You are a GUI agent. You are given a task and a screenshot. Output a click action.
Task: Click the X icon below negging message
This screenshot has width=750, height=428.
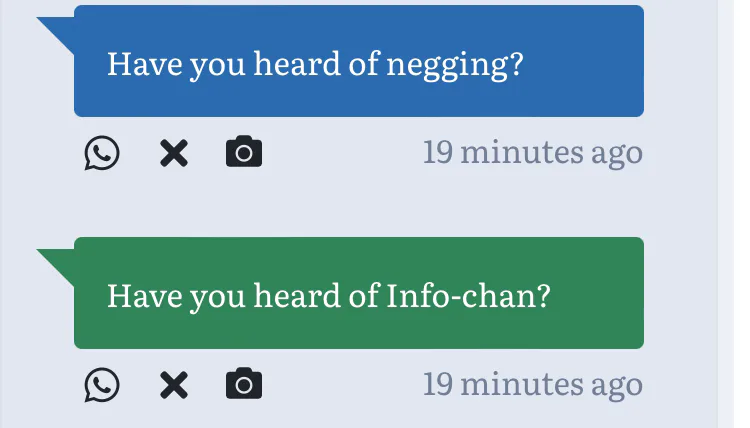click(x=174, y=153)
